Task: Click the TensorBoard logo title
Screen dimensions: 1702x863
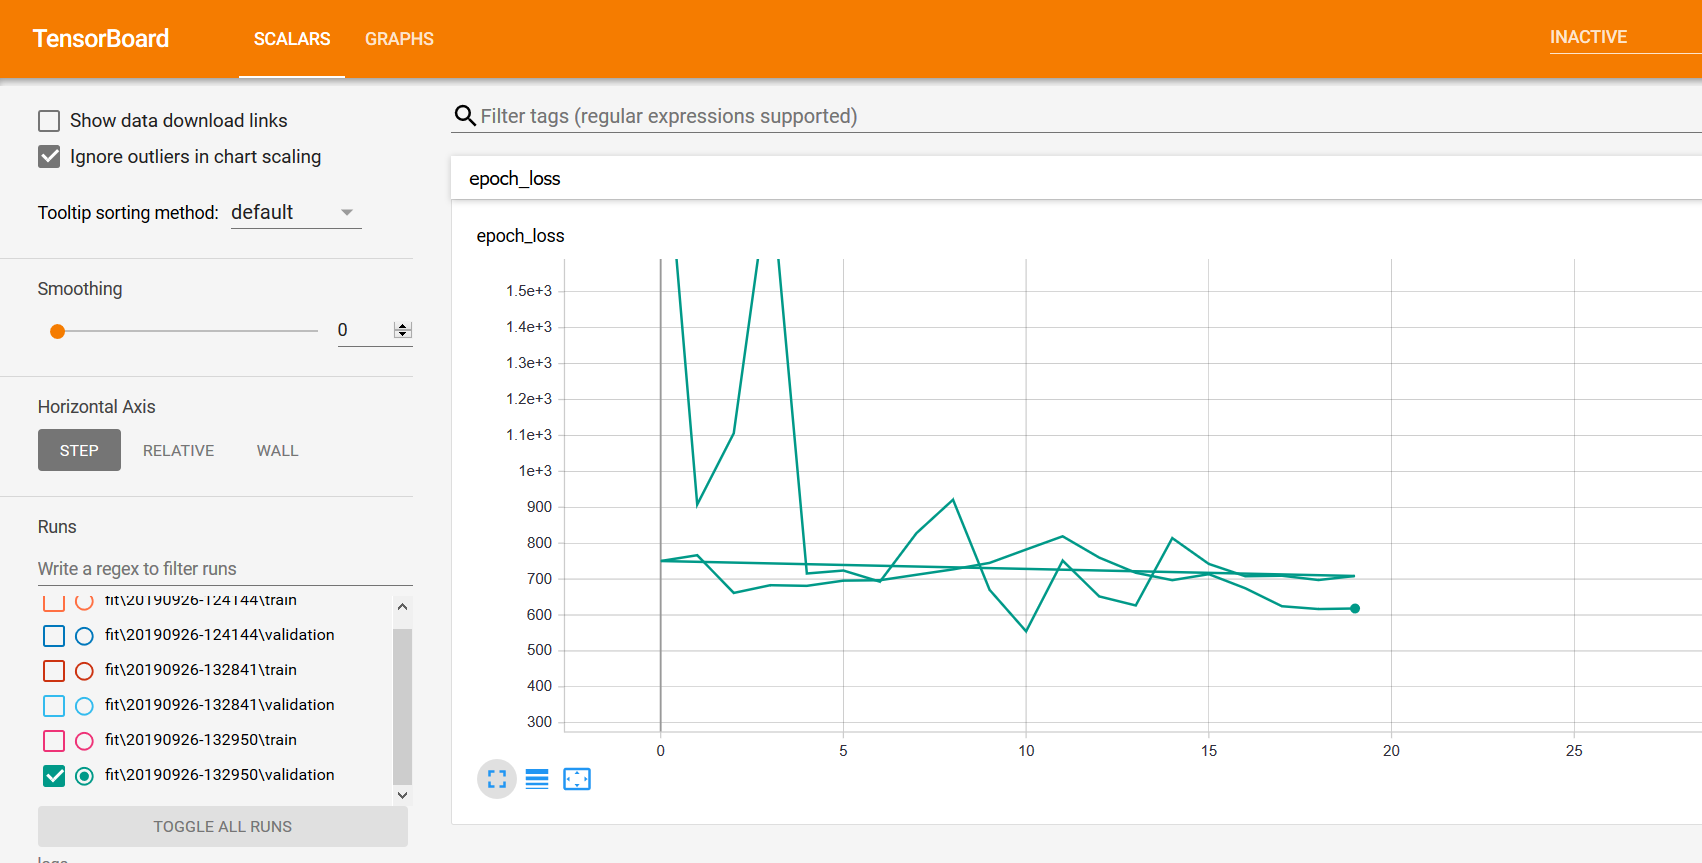Action: [101, 39]
